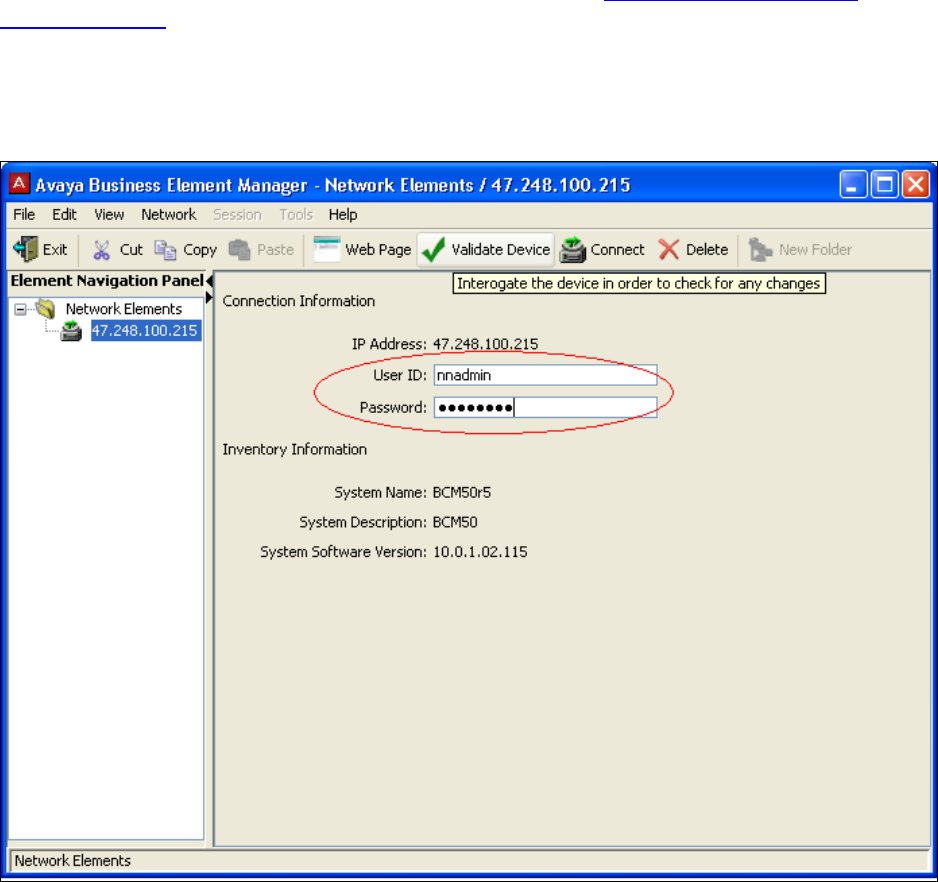
Task: Click the System Description value BCM50
Action: pos(455,522)
